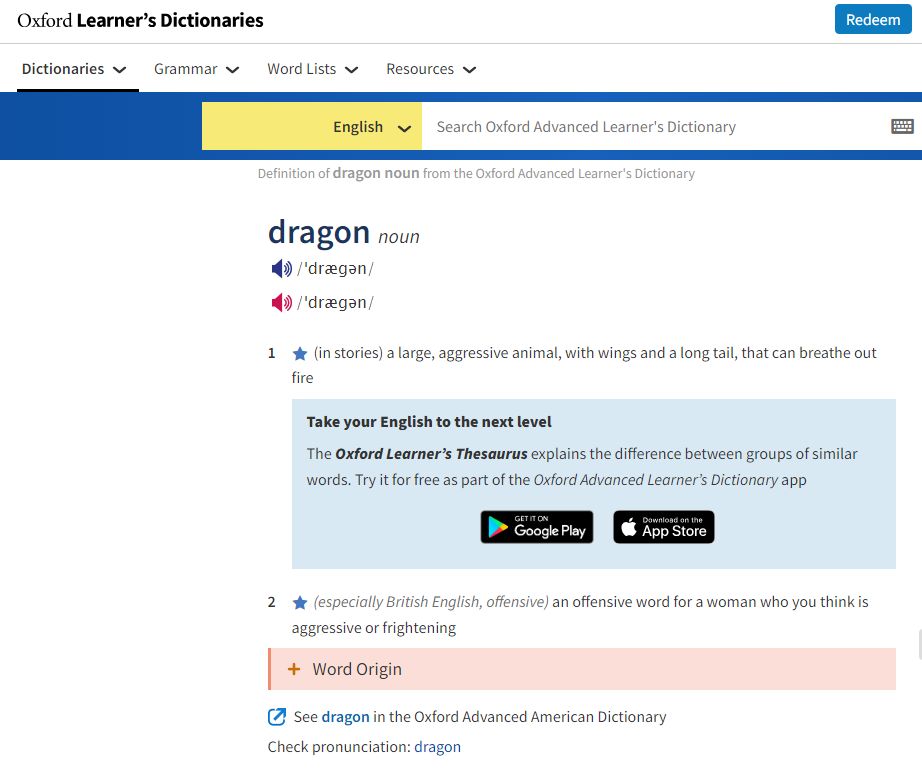
Task: Click the dragon headword title
Action: 319,232
